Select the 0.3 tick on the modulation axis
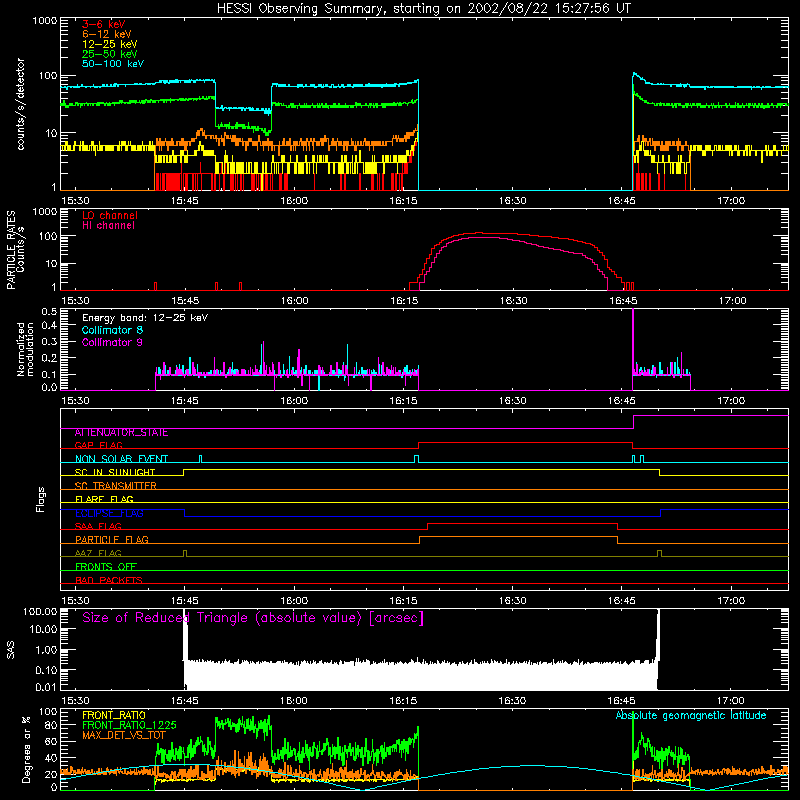This screenshot has width=800, height=800. [49, 342]
